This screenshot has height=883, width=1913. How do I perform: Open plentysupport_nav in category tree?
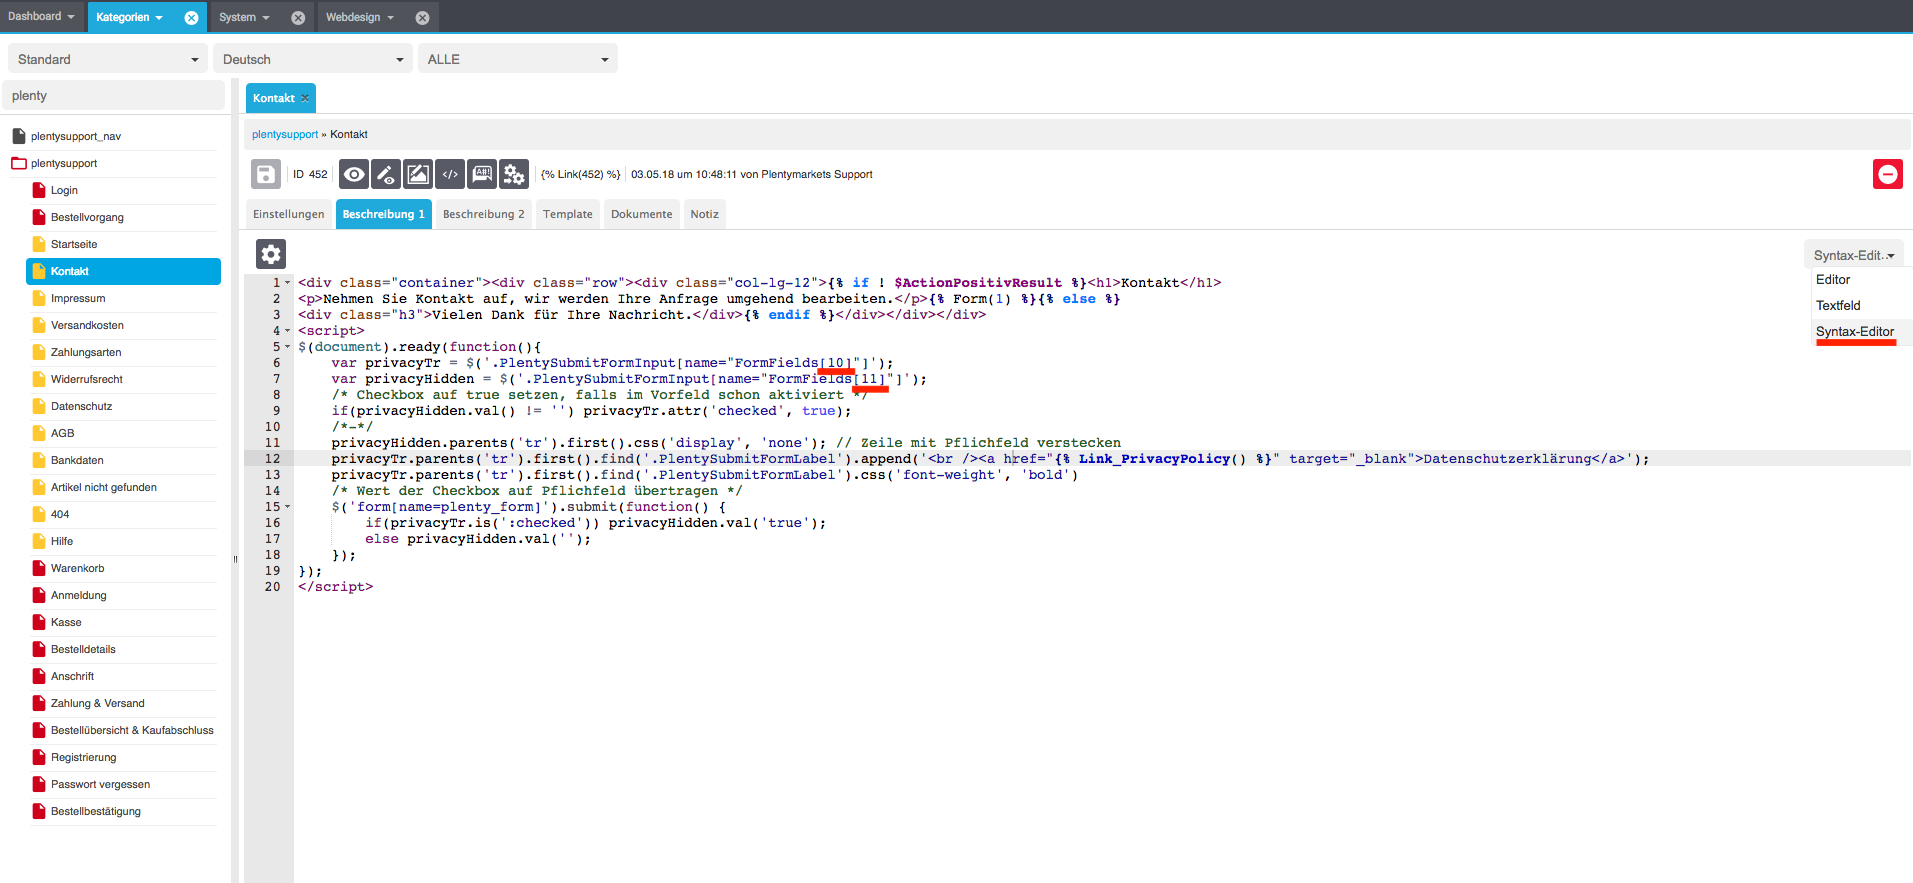tap(76, 136)
